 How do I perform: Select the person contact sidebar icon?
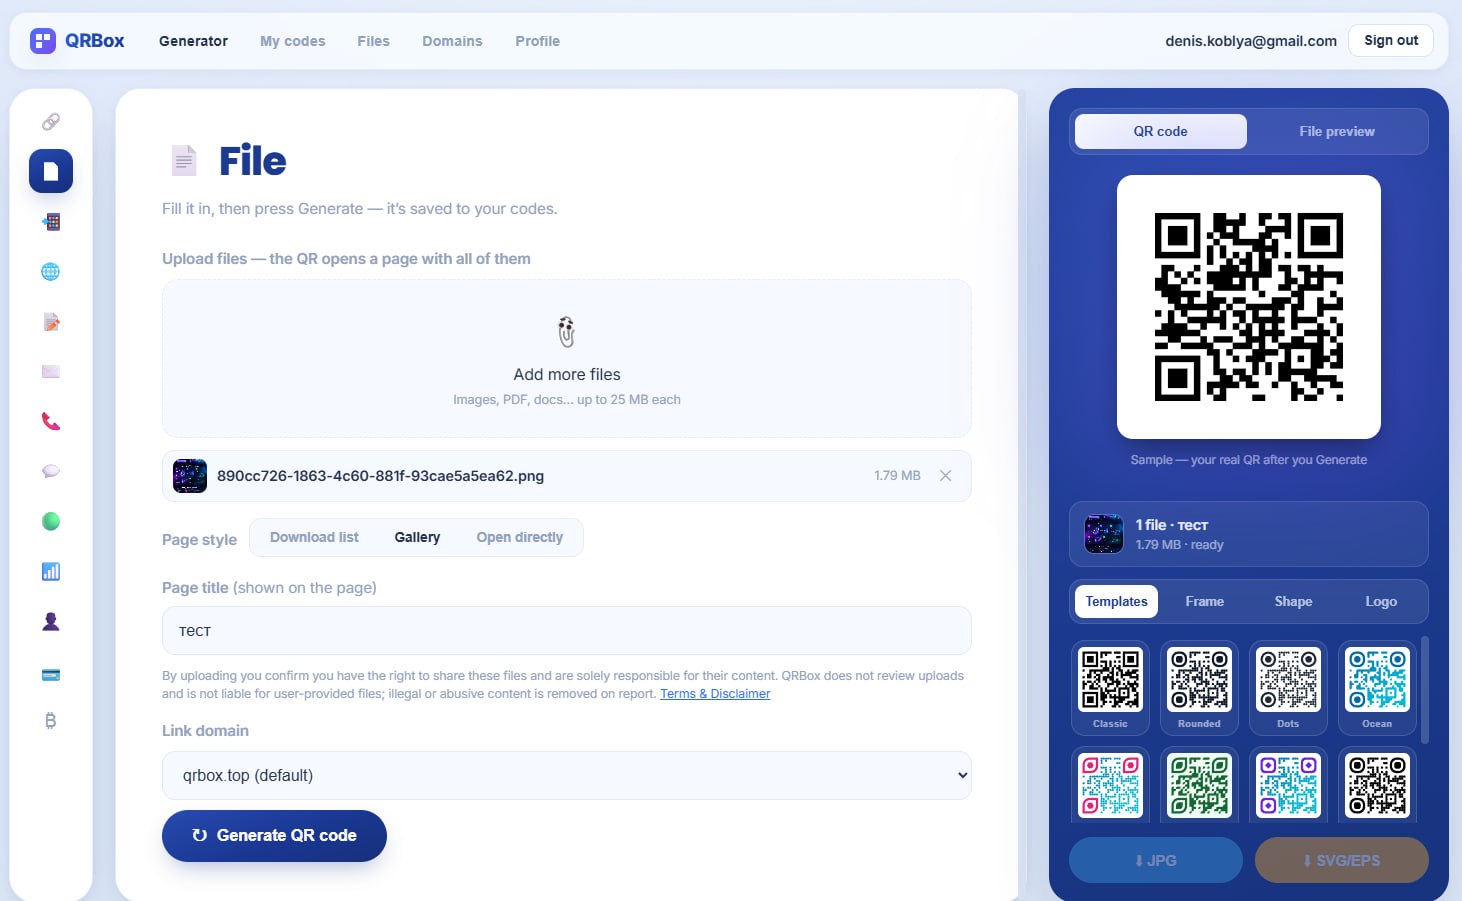[x=51, y=622]
